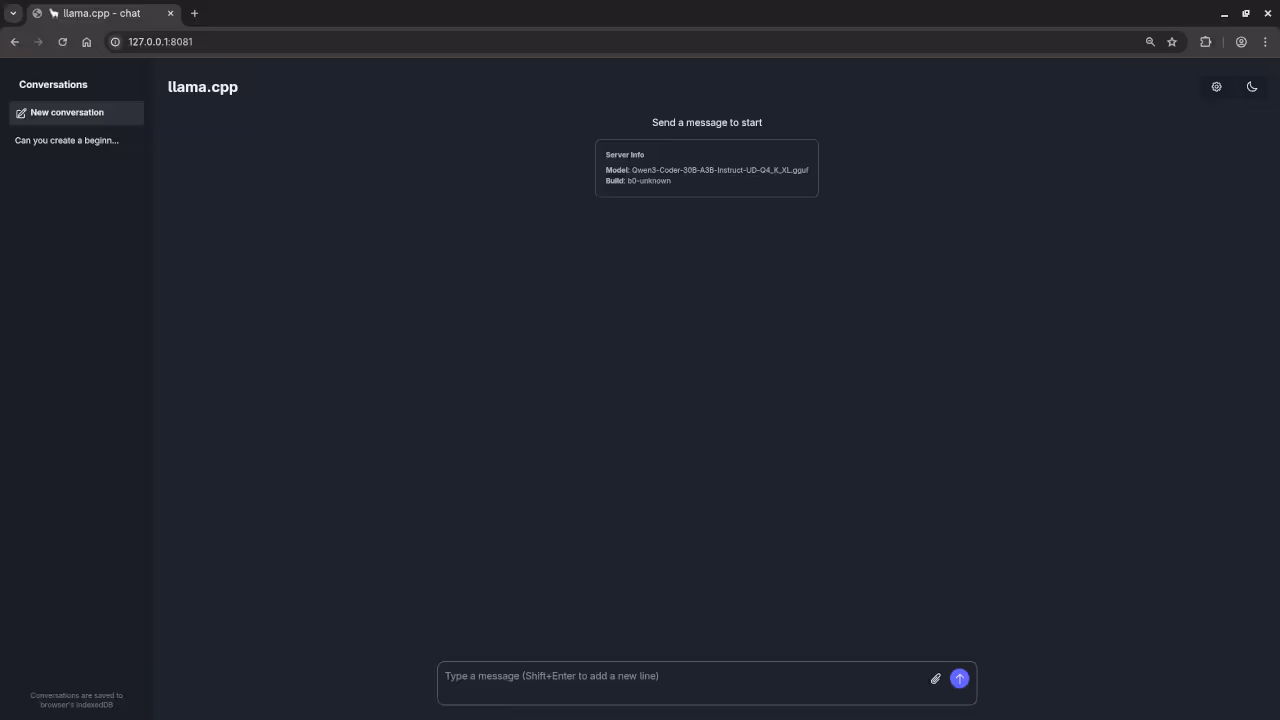Bookmark the page with the star icon
Screen dimensions: 1280x720
pyautogui.click(x=1171, y=42)
